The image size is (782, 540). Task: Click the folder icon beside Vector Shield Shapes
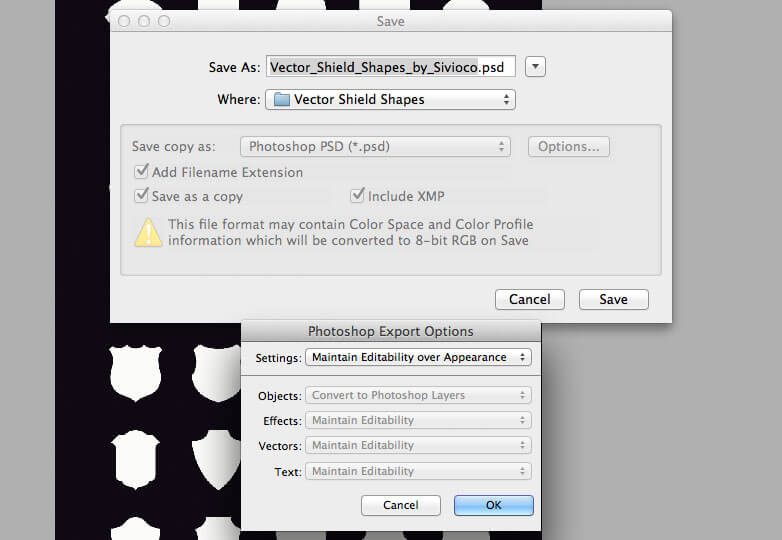[x=281, y=100]
